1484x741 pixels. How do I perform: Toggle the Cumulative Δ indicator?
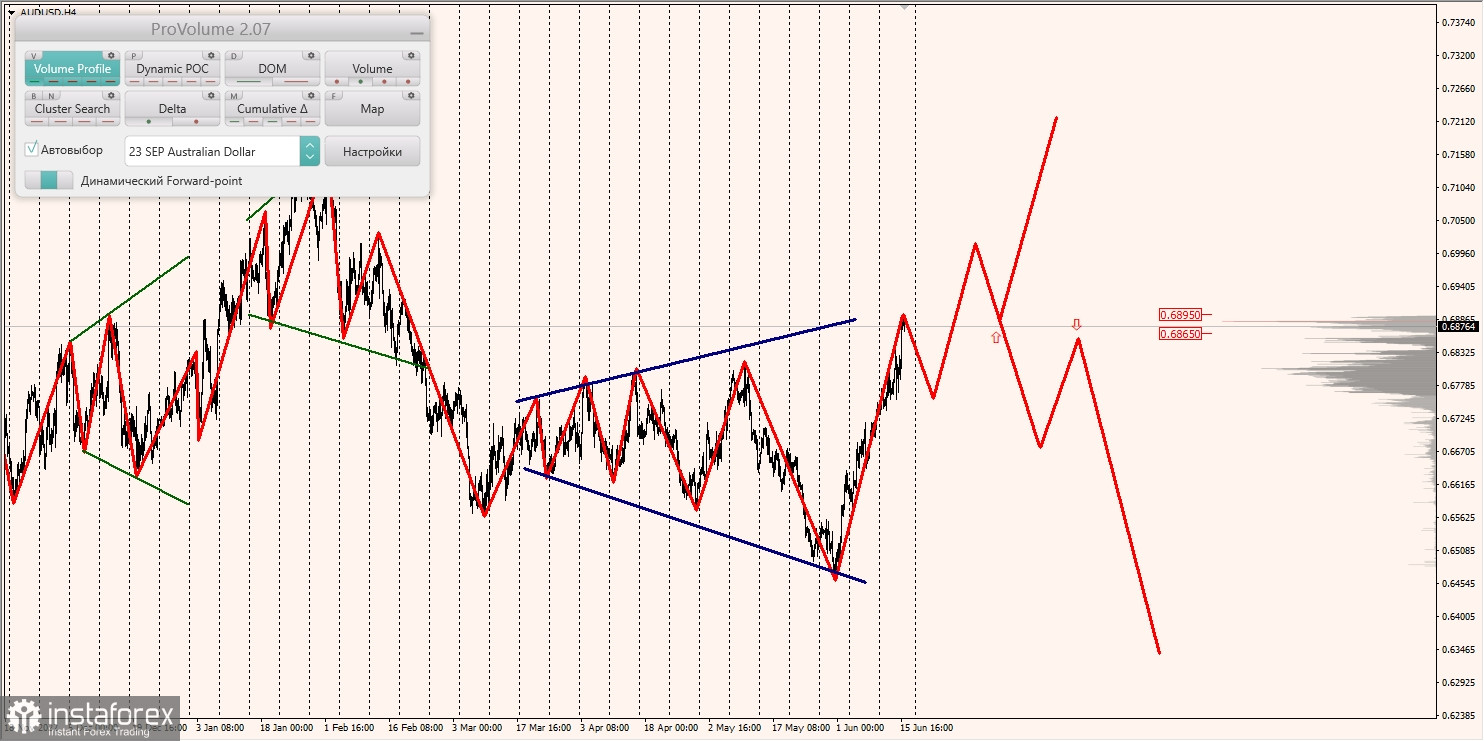[x=272, y=108]
